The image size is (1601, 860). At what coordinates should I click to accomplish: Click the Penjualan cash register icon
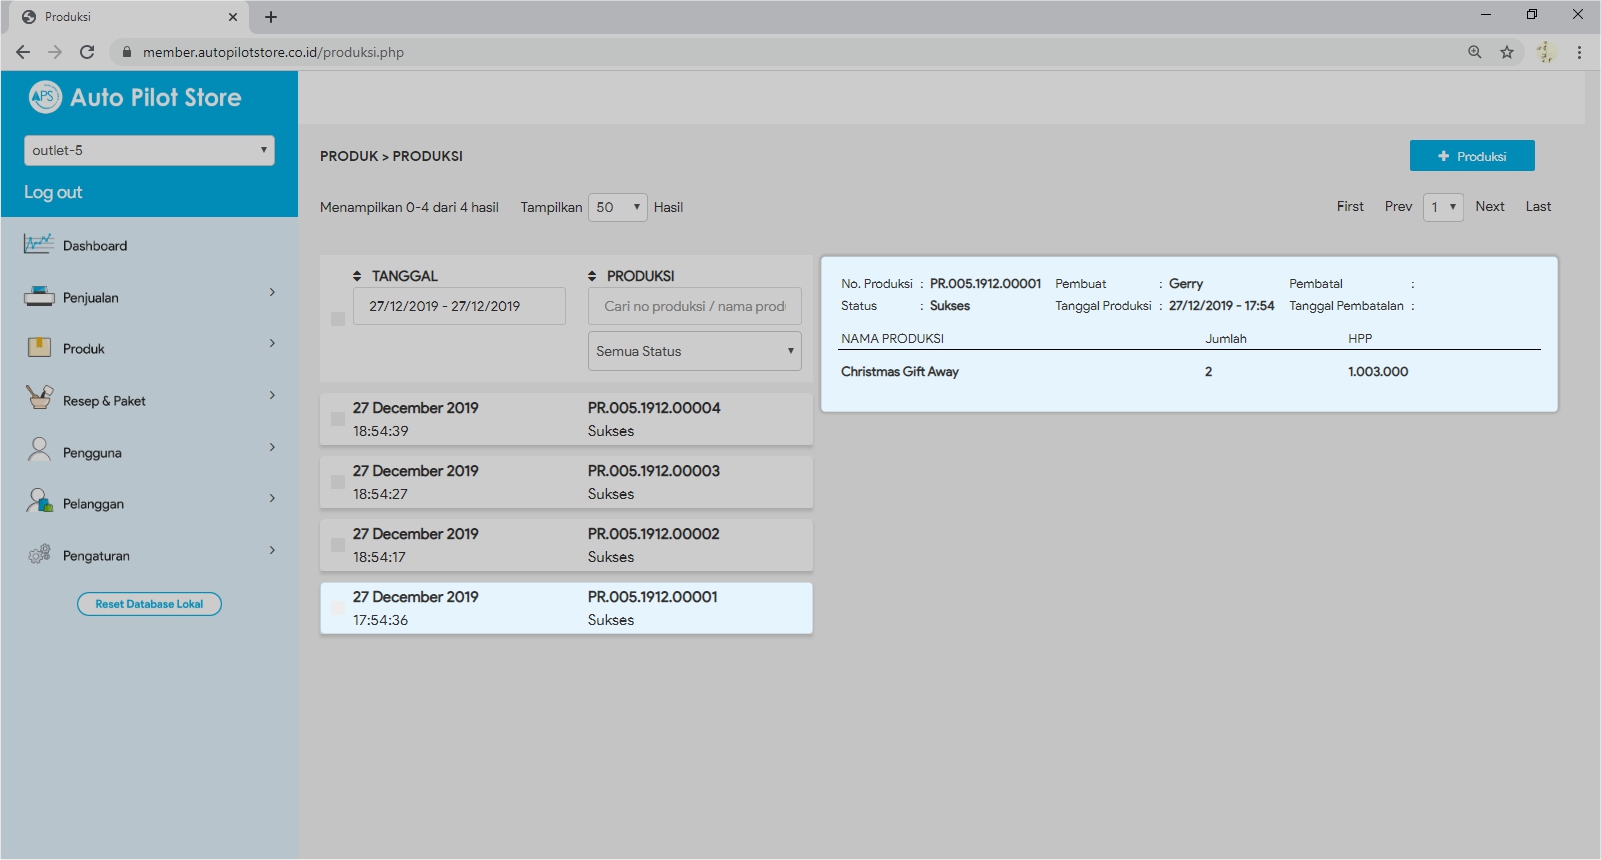(x=39, y=296)
